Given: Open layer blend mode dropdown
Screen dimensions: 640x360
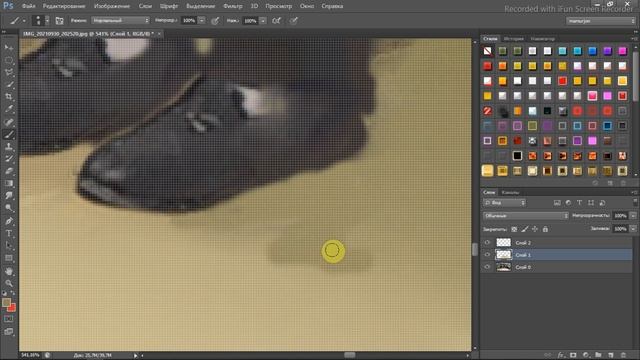Looking at the screenshot, I should [x=526, y=216].
